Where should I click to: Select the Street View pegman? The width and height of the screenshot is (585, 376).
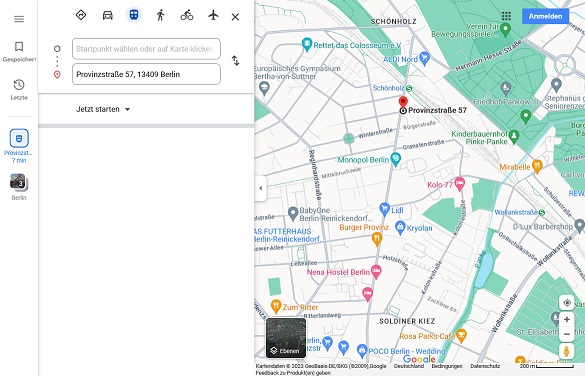coord(567,351)
